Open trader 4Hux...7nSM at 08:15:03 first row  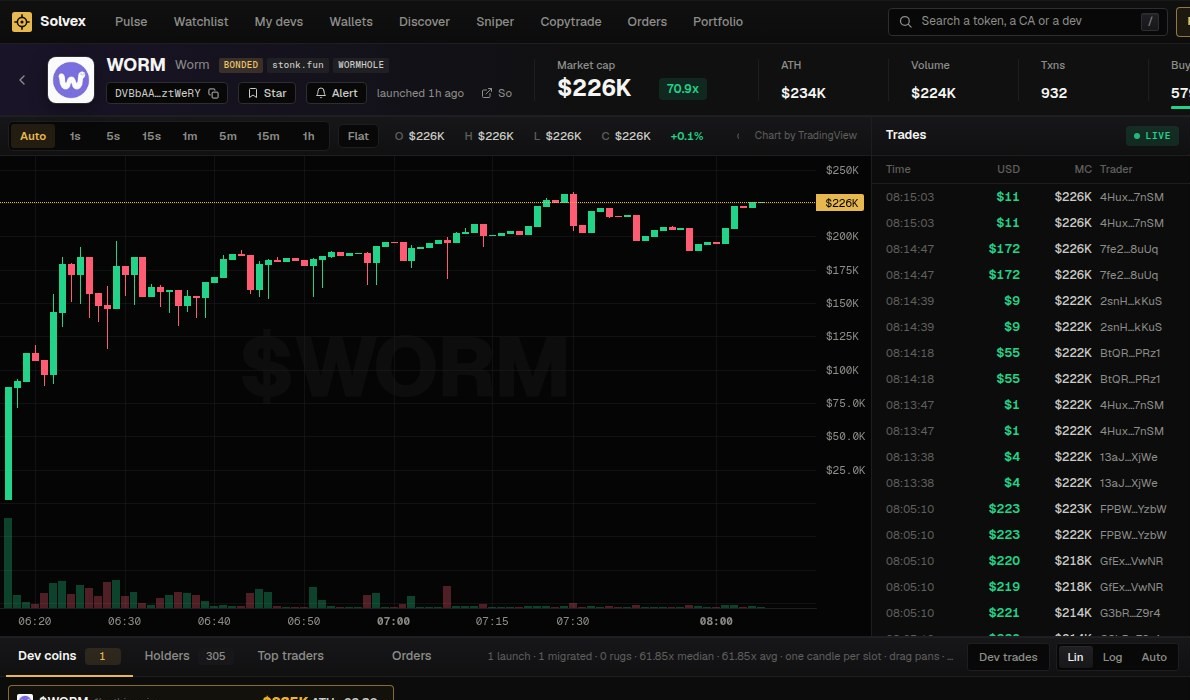coord(1132,197)
